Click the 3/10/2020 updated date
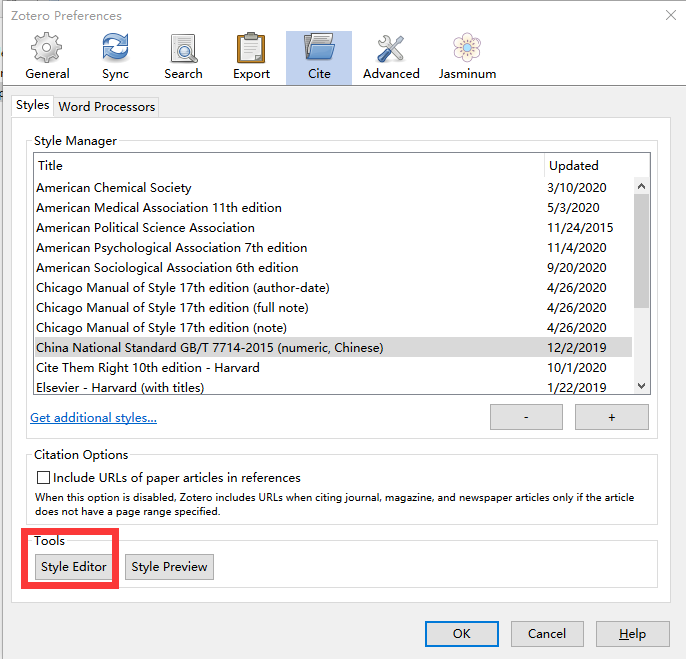Image resolution: width=686 pixels, height=659 pixels. [577, 188]
